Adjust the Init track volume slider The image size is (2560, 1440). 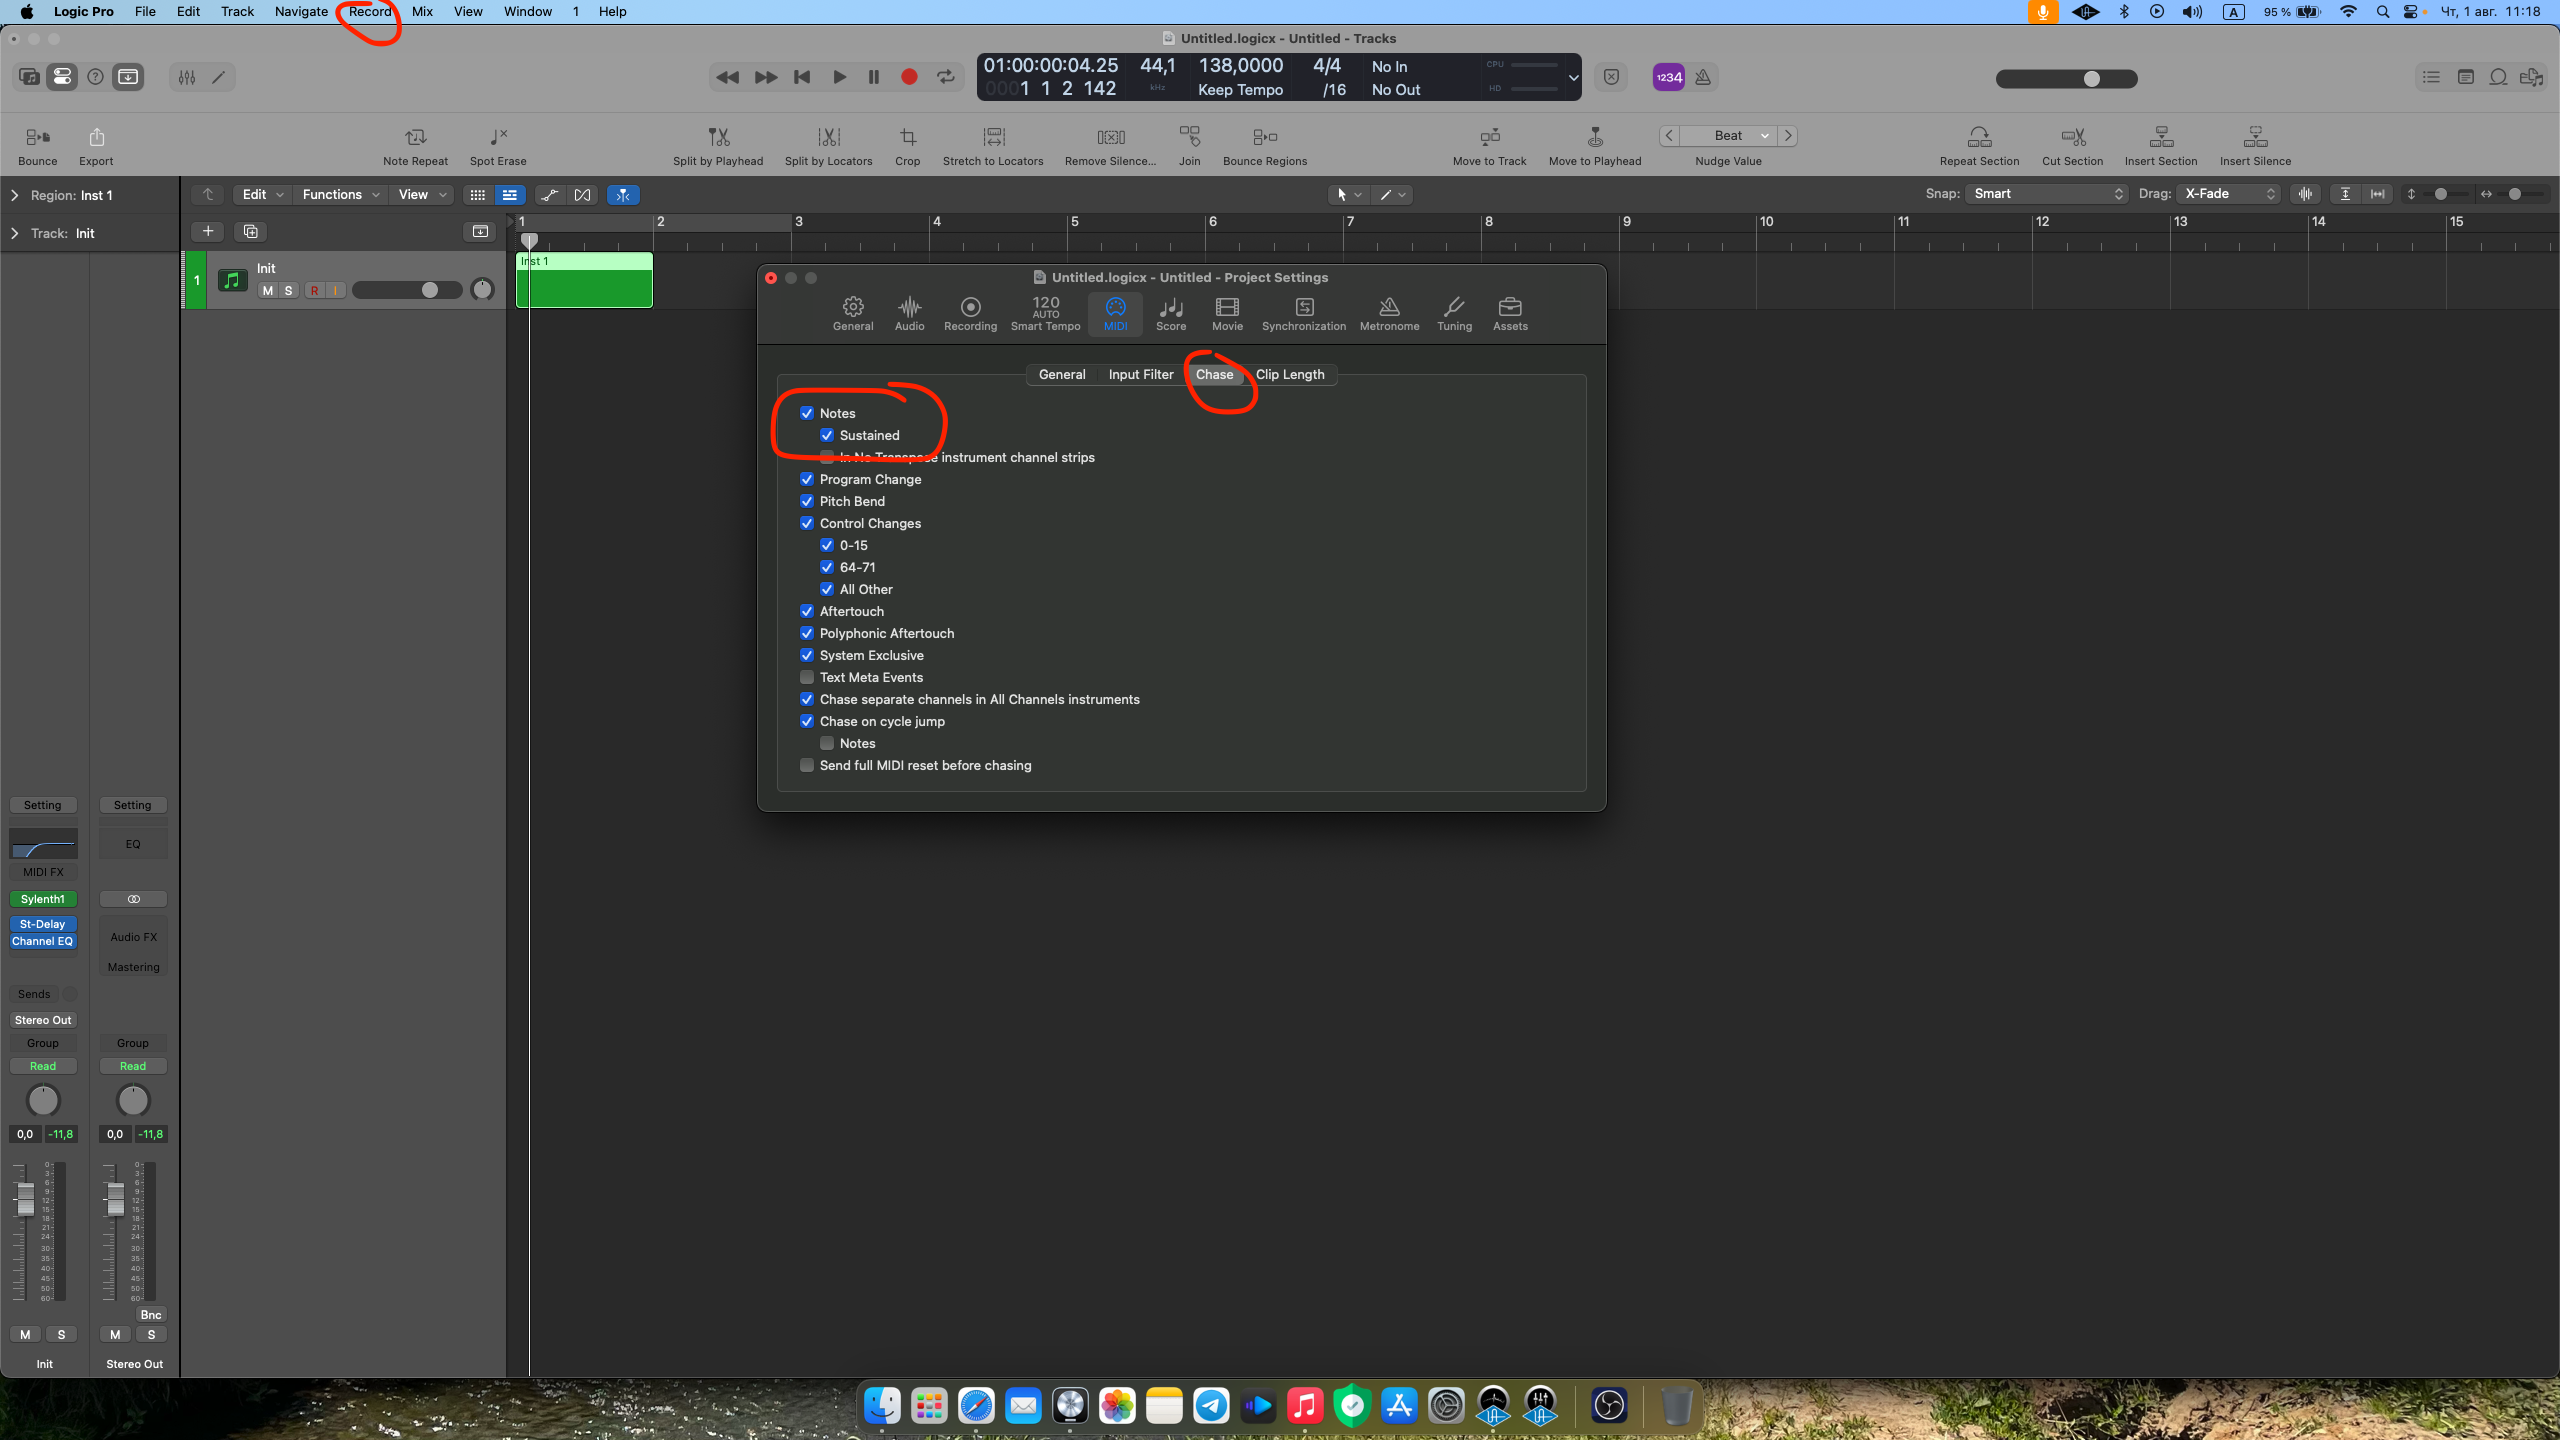coord(429,290)
